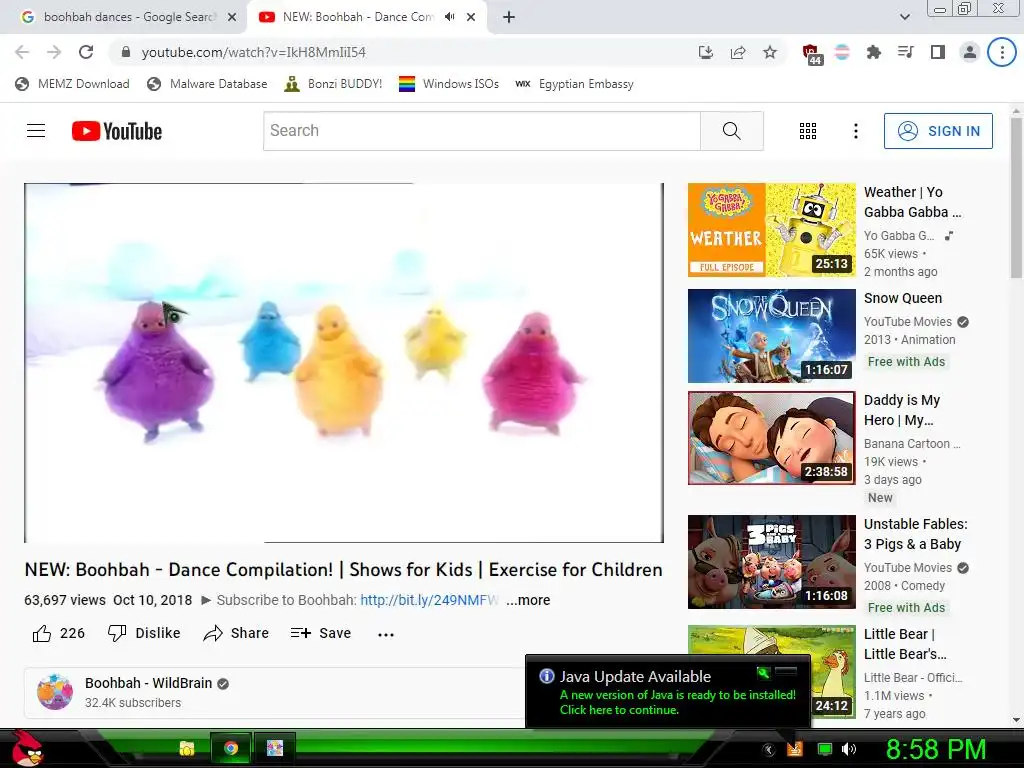Screen dimensions: 1024x768
Task: Go back in Chrome
Action: (22, 52)
